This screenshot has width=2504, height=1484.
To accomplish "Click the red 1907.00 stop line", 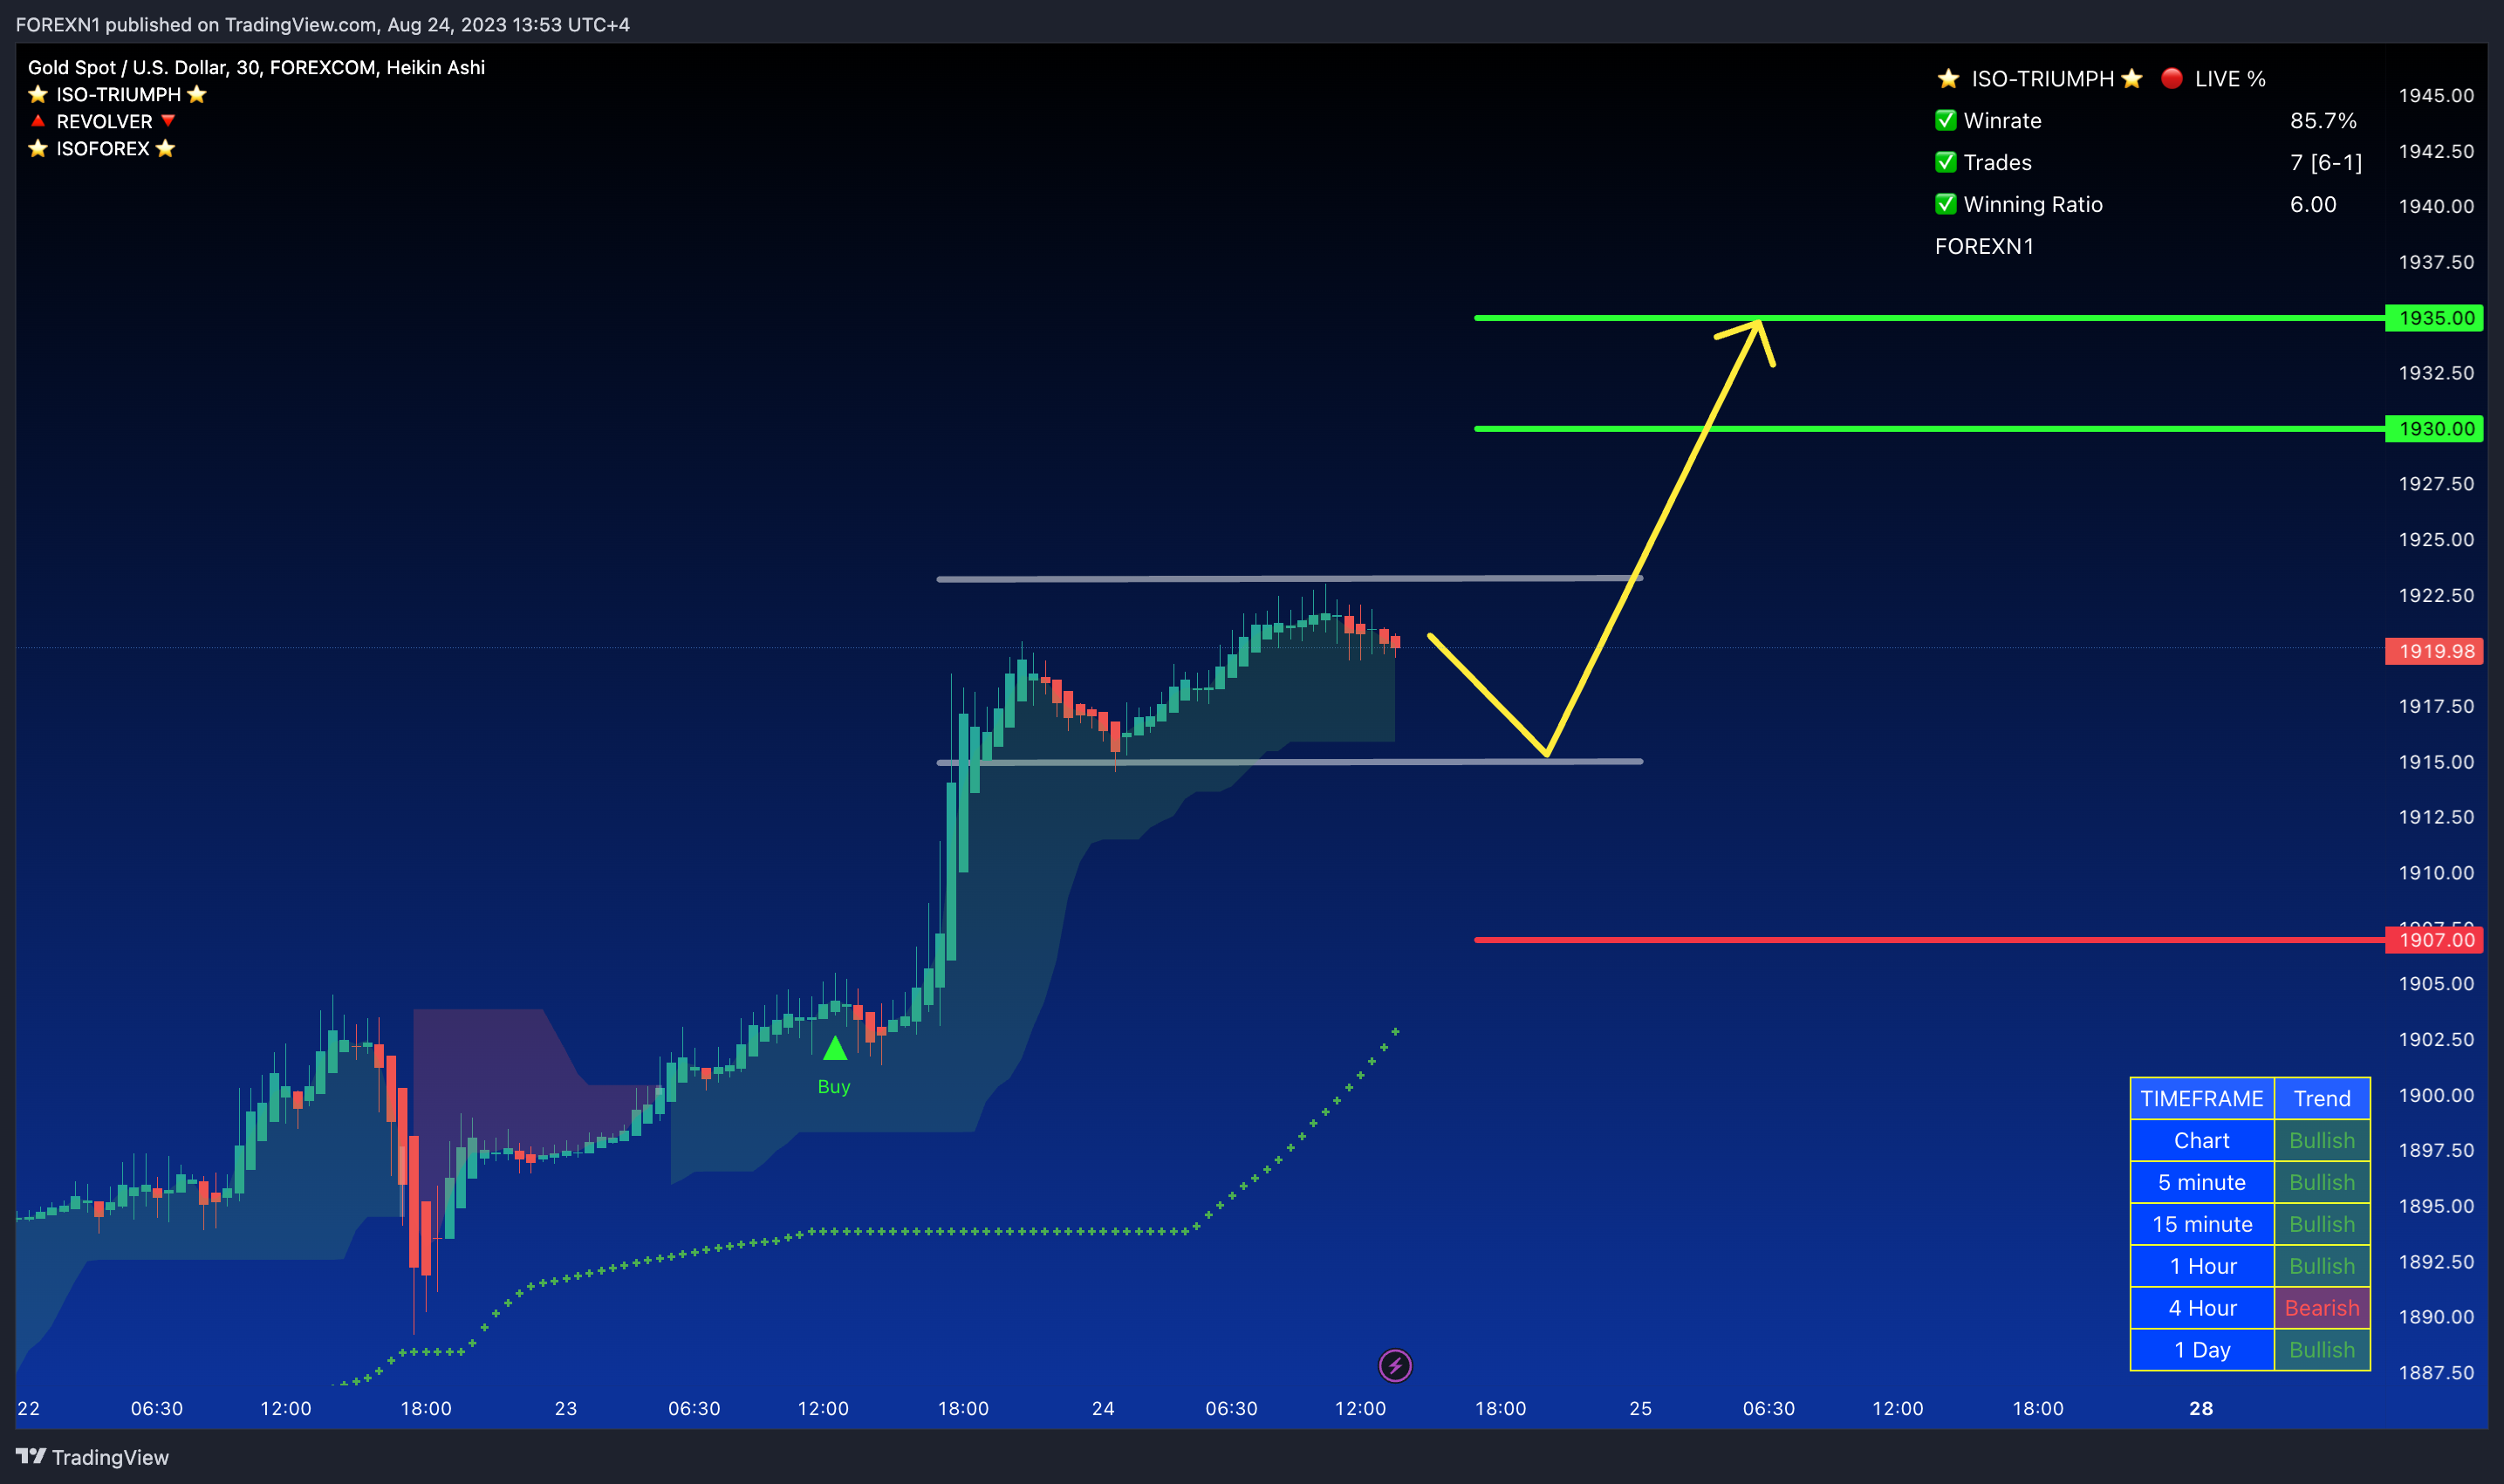I will [1929, 940].
